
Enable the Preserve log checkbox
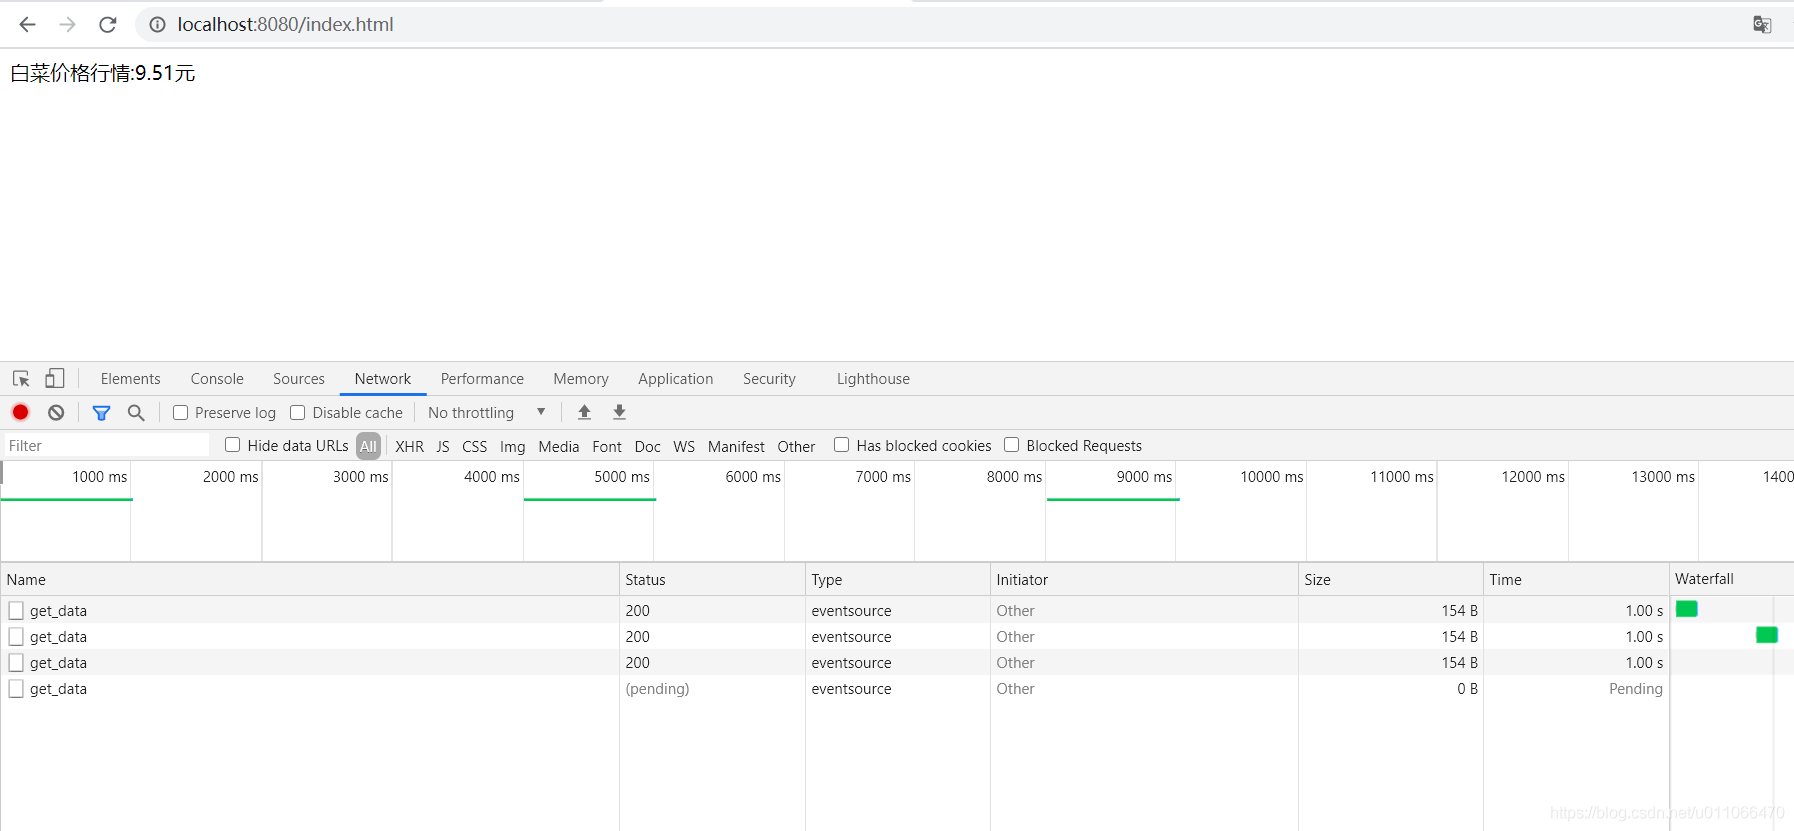click(181, 412)
